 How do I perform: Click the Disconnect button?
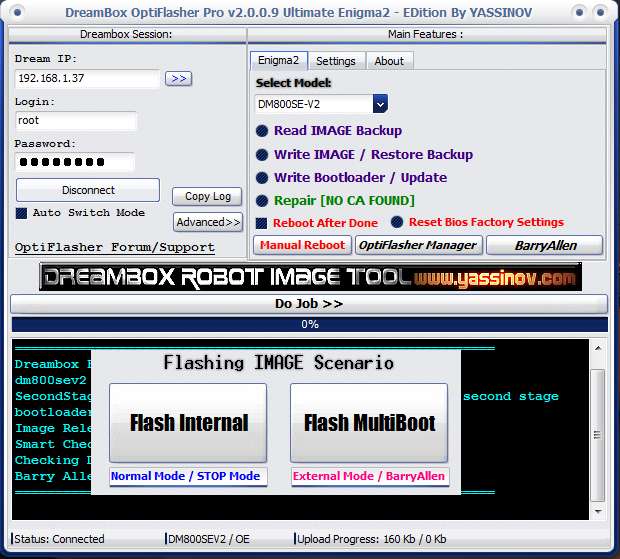88,190
